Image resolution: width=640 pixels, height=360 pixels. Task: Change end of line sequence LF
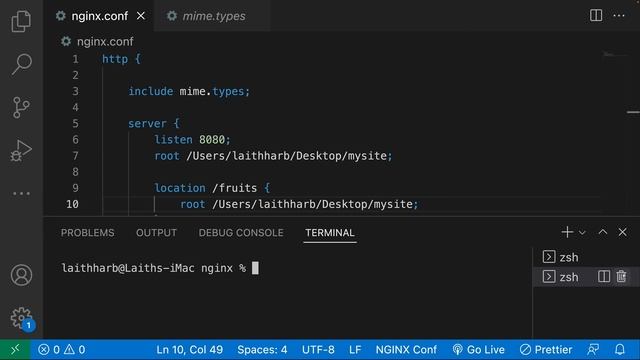355,350
